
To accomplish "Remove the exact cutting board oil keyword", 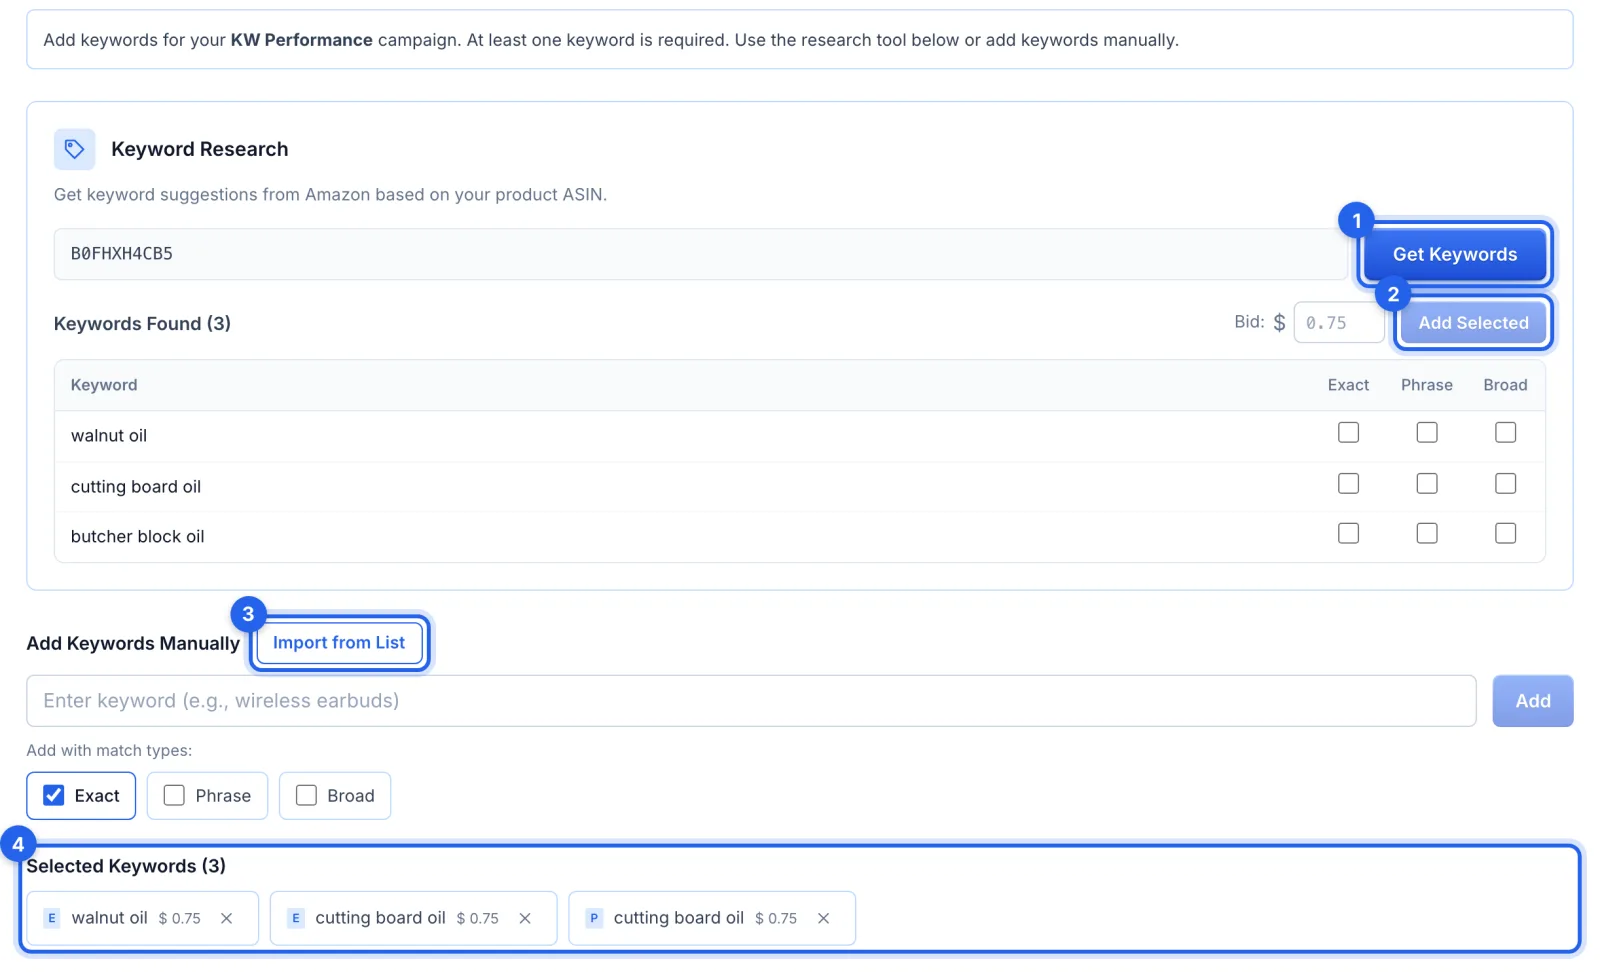I will (525, 918).
